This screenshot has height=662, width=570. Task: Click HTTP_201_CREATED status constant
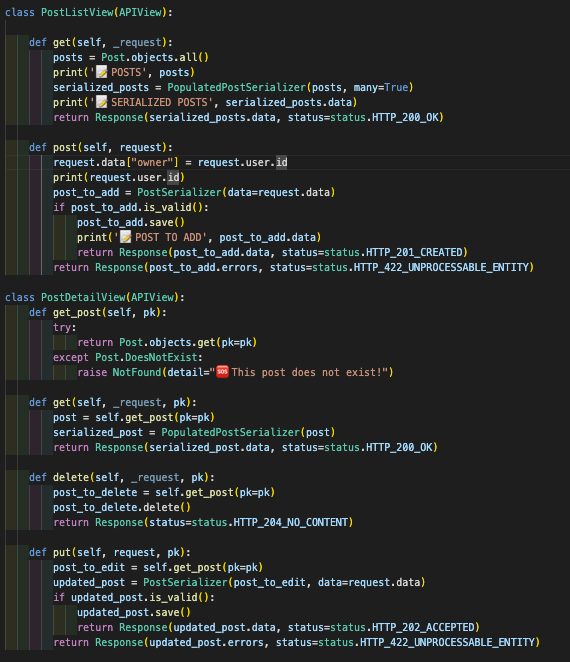click(414, 252)
